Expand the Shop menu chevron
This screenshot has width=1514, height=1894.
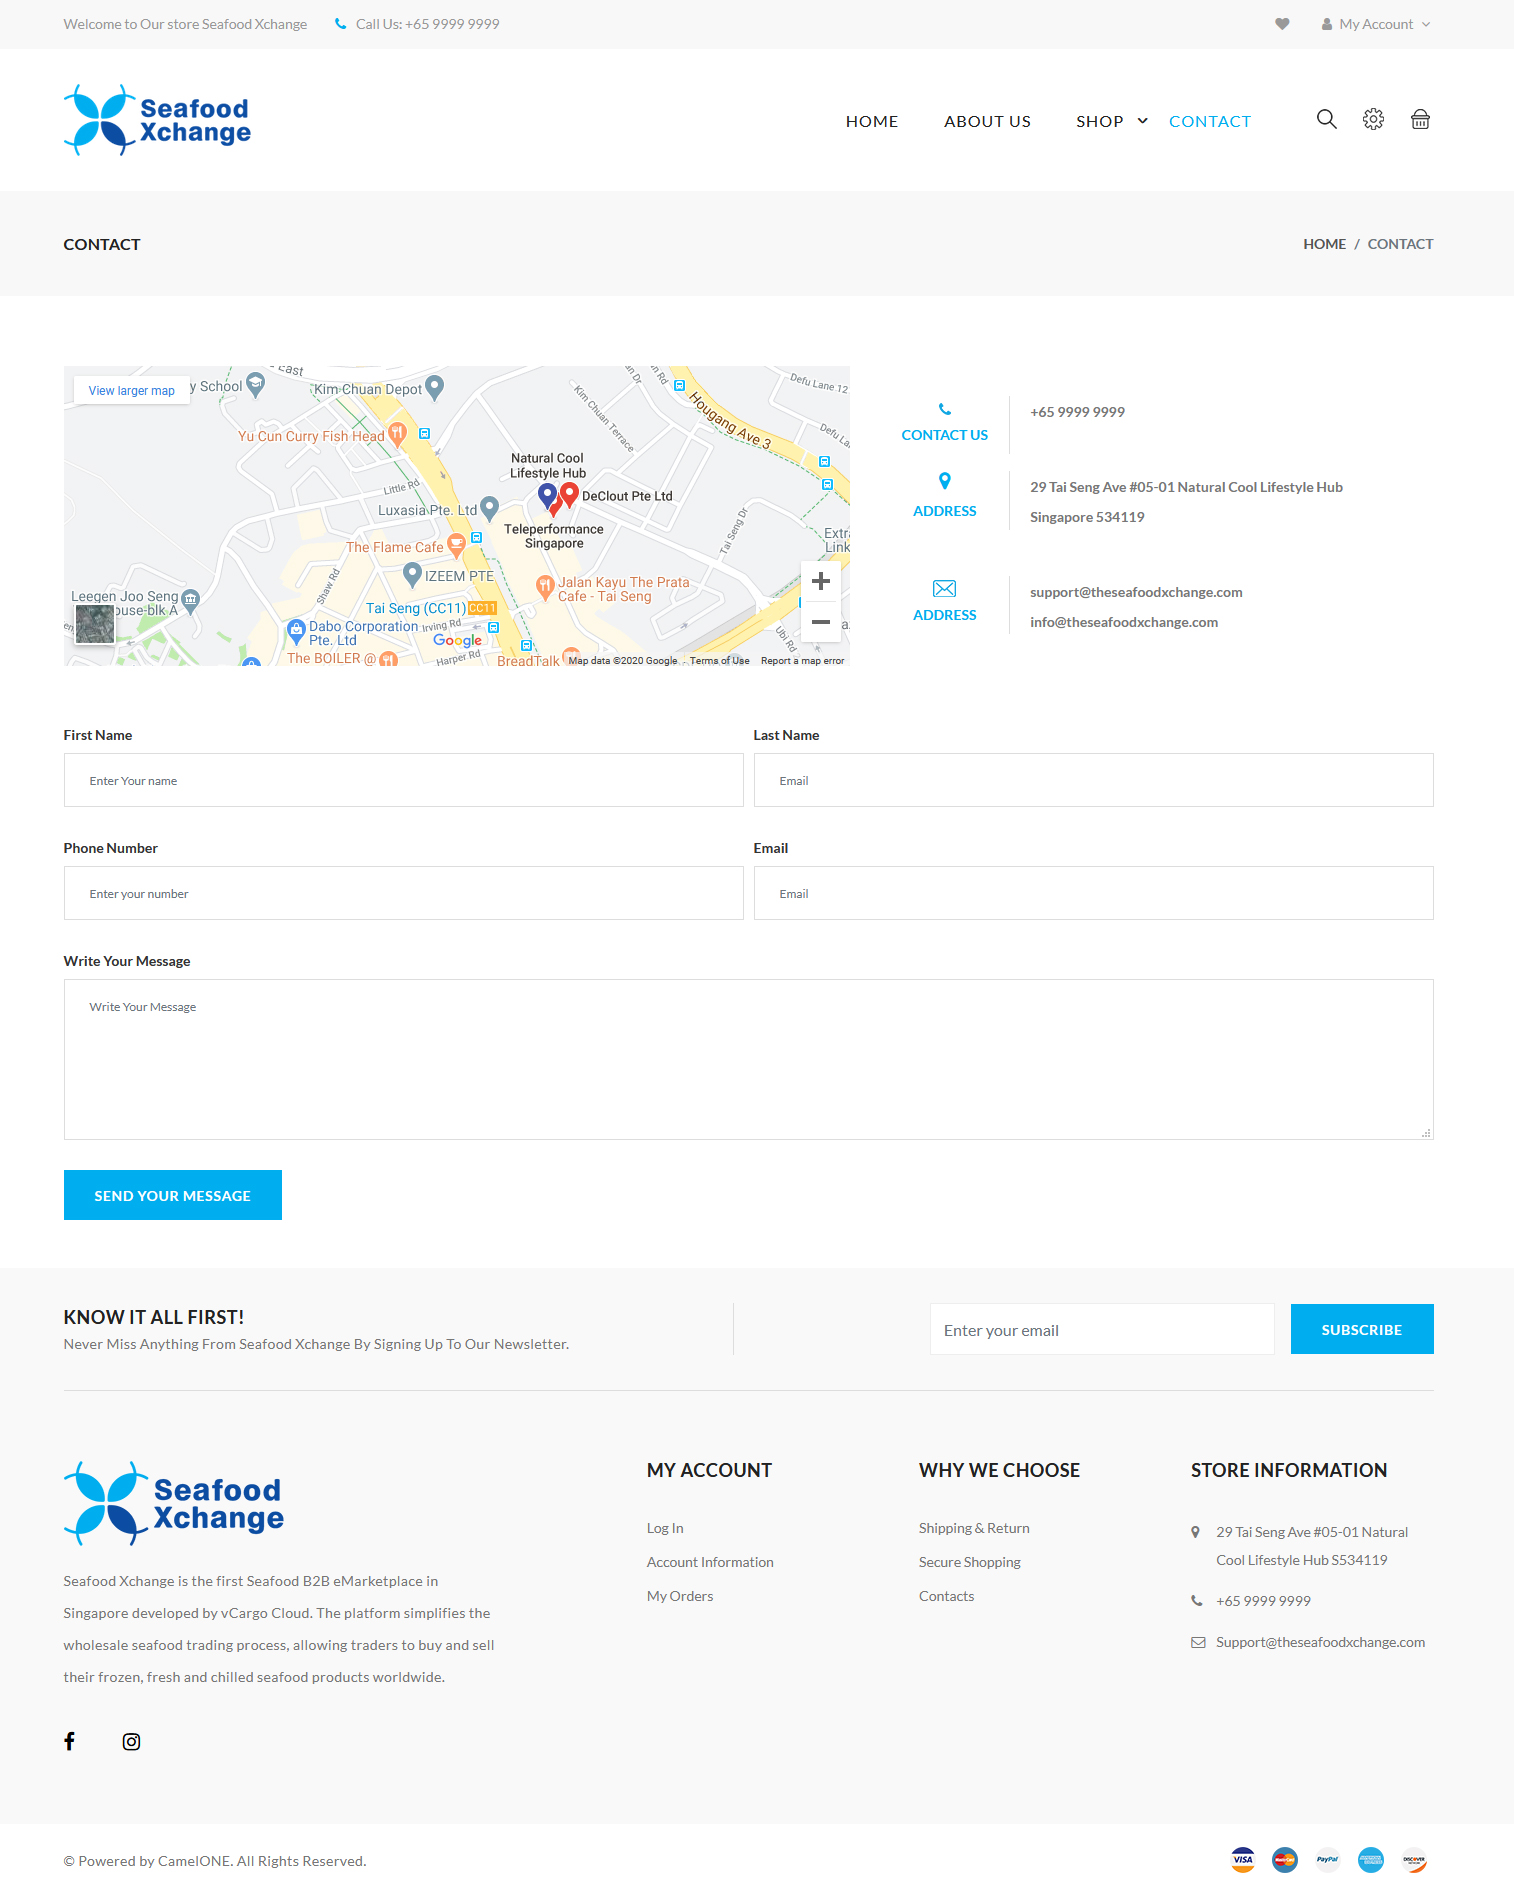point(1142,121)
